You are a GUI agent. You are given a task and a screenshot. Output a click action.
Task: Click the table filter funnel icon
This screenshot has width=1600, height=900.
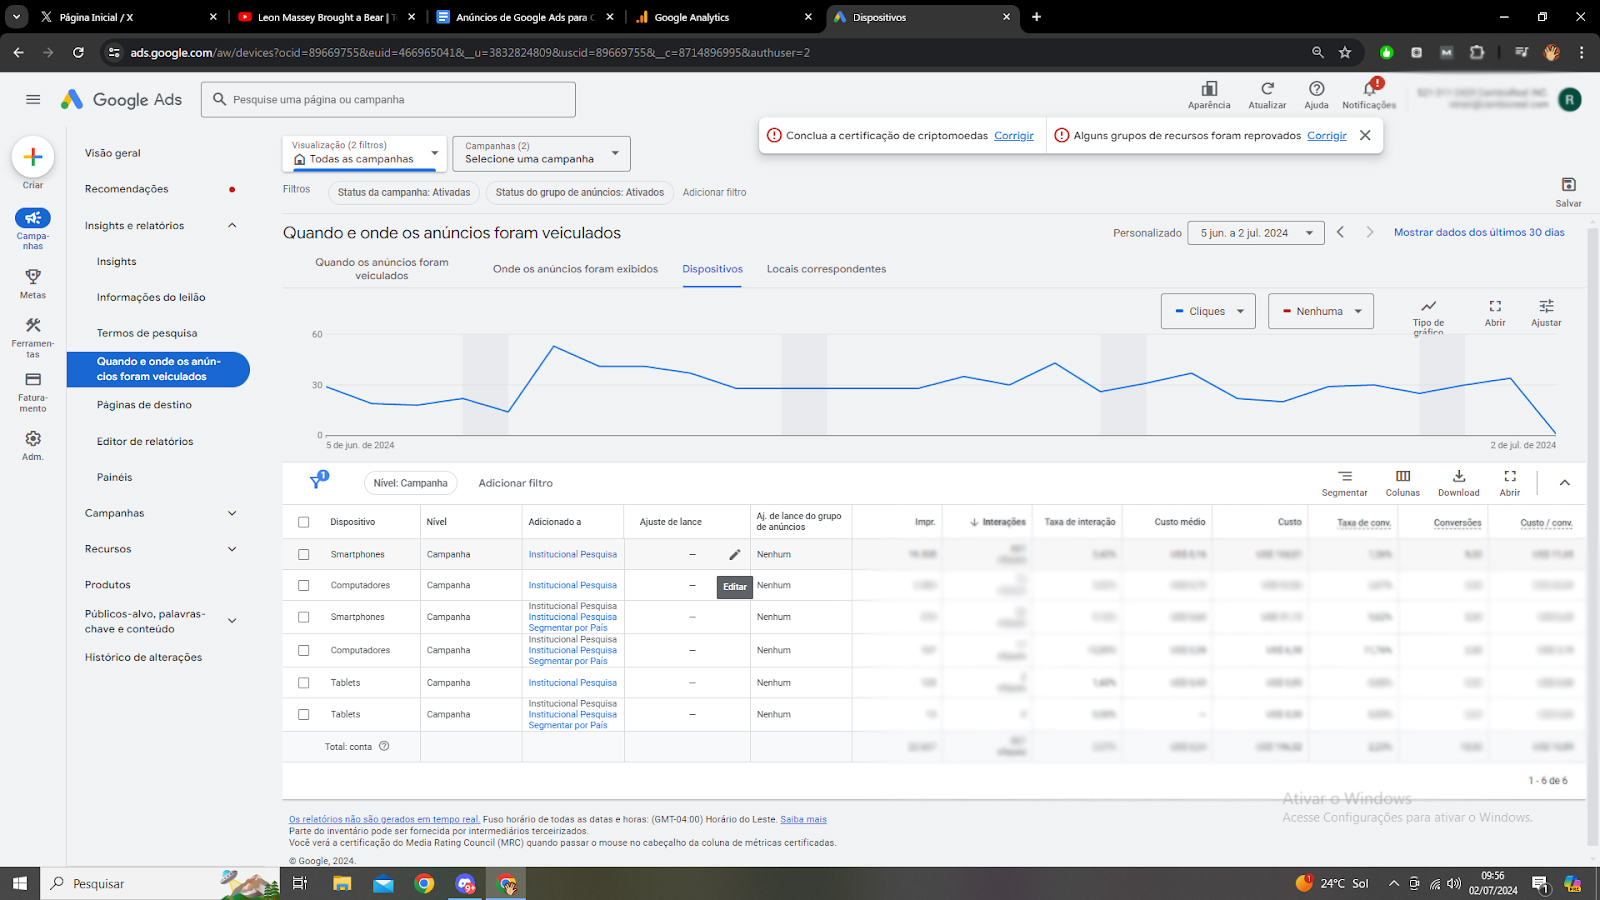[317, 482]
